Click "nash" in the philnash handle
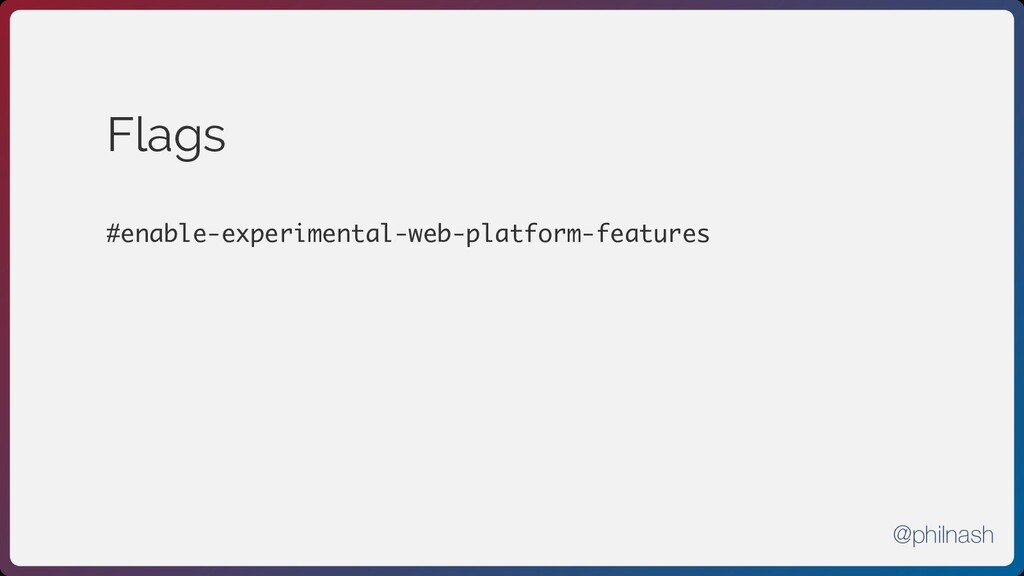 pos(968,535)
